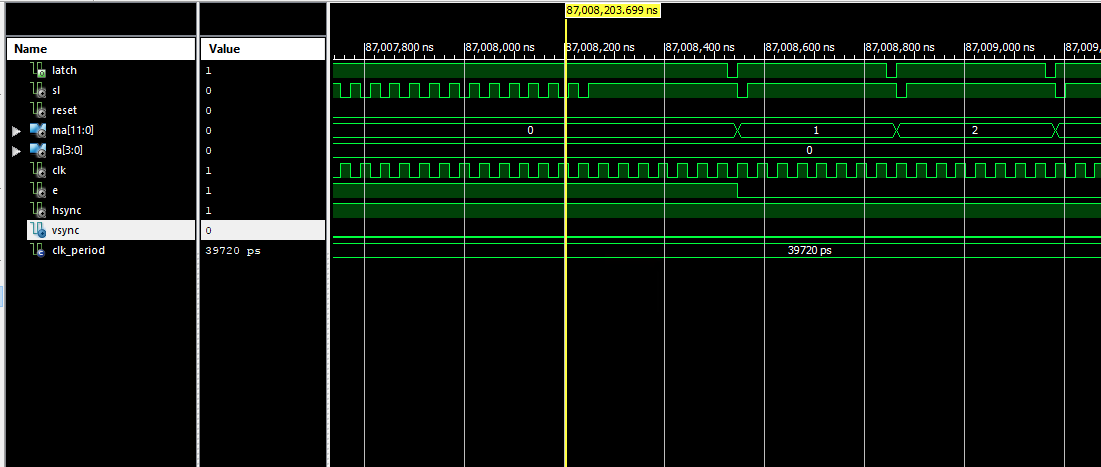
Task: Click the sl signal icon
Action: [39, 91]
